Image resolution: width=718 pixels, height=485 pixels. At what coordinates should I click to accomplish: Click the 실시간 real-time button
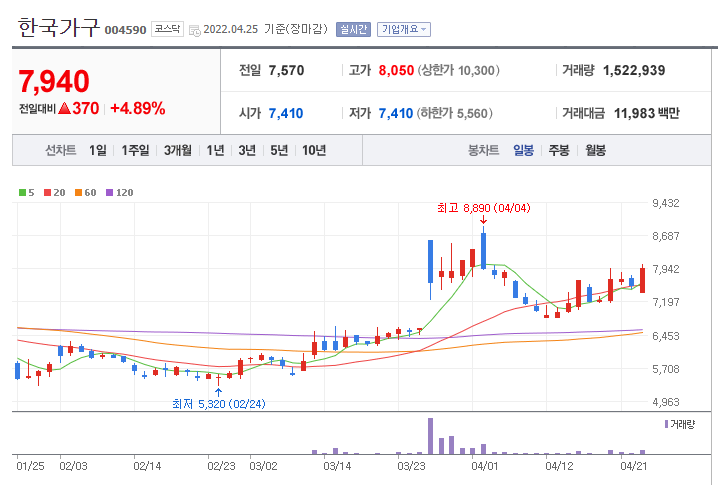[x=353, y=29]
